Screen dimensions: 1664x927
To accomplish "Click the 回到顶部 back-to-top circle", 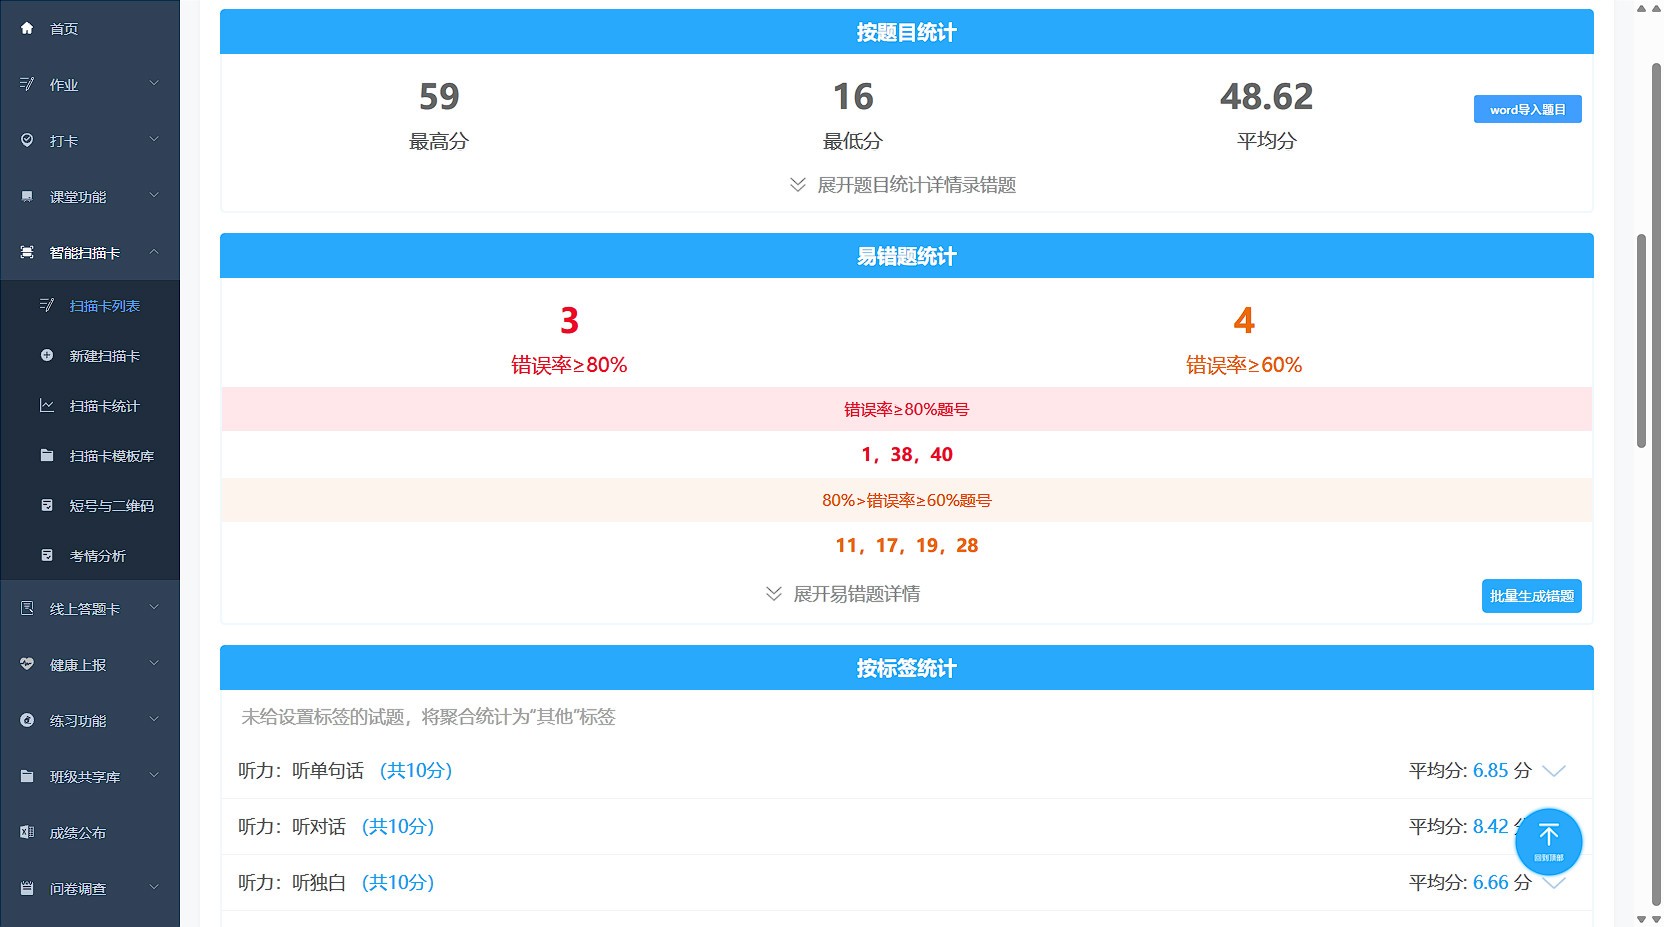I will click(1548, 841).
